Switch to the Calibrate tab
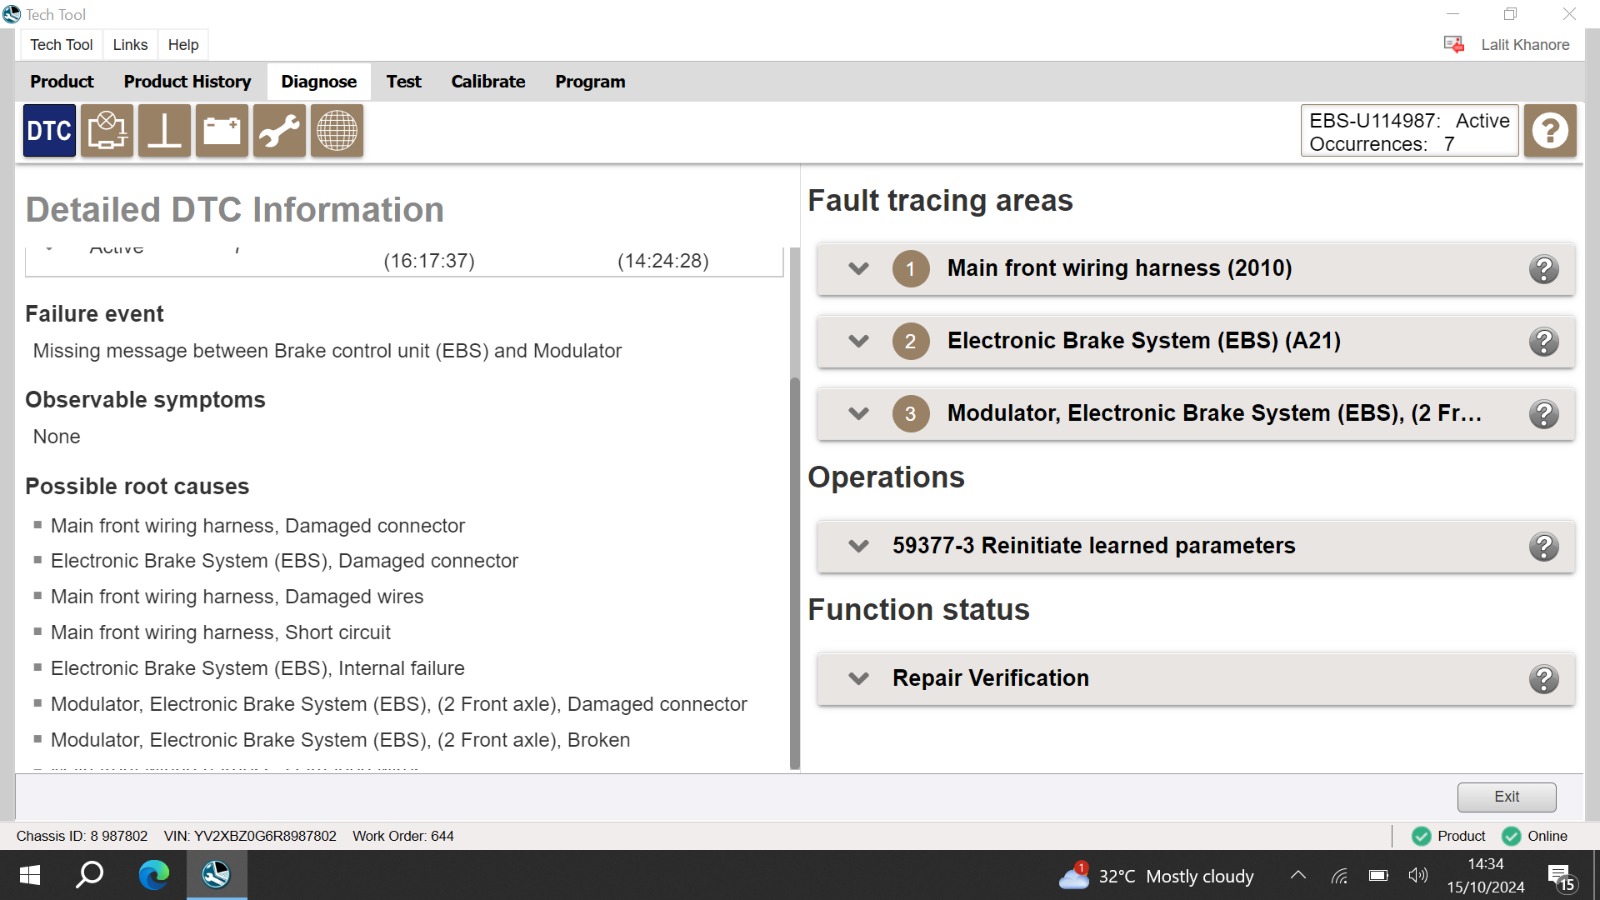The image size is (1600, 900). click(x=488, y=82)
